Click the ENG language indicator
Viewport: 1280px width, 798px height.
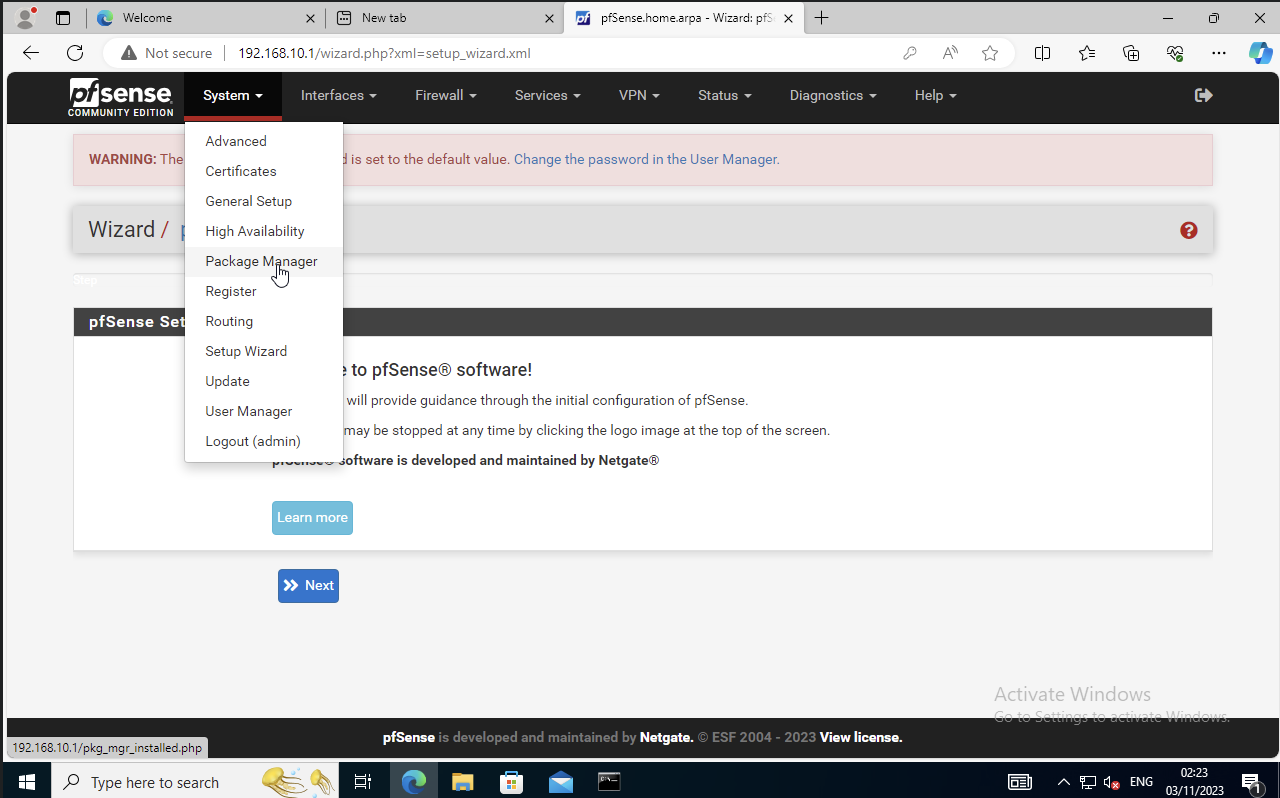point(1141,782)
